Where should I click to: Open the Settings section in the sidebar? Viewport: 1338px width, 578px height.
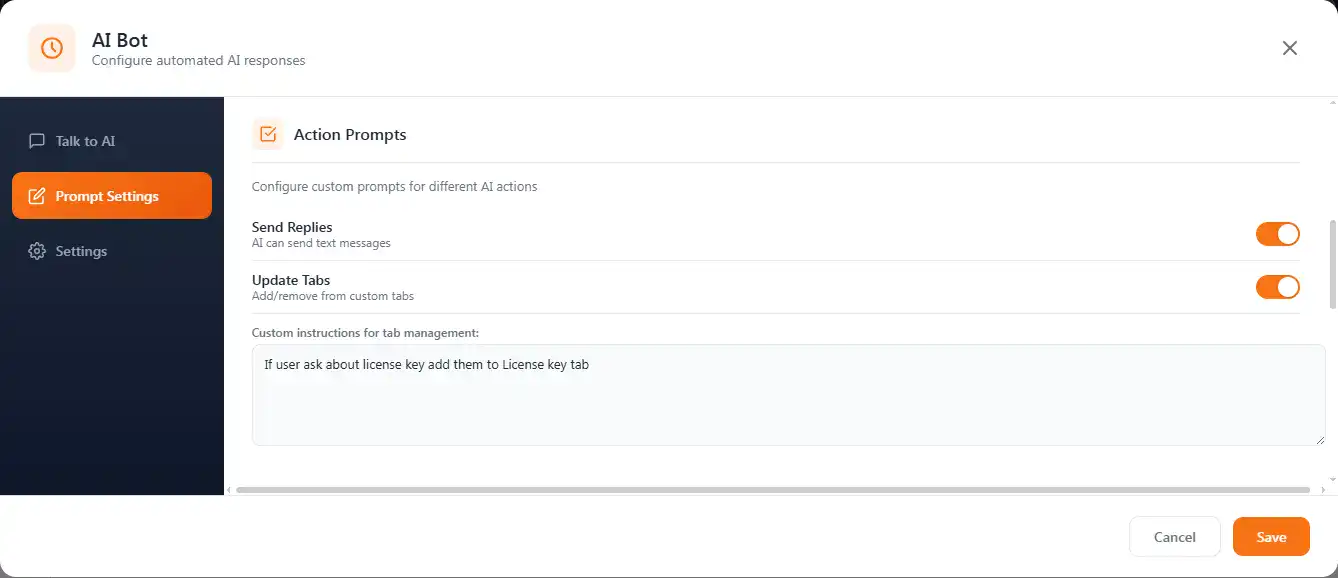(x=81, y=251)
